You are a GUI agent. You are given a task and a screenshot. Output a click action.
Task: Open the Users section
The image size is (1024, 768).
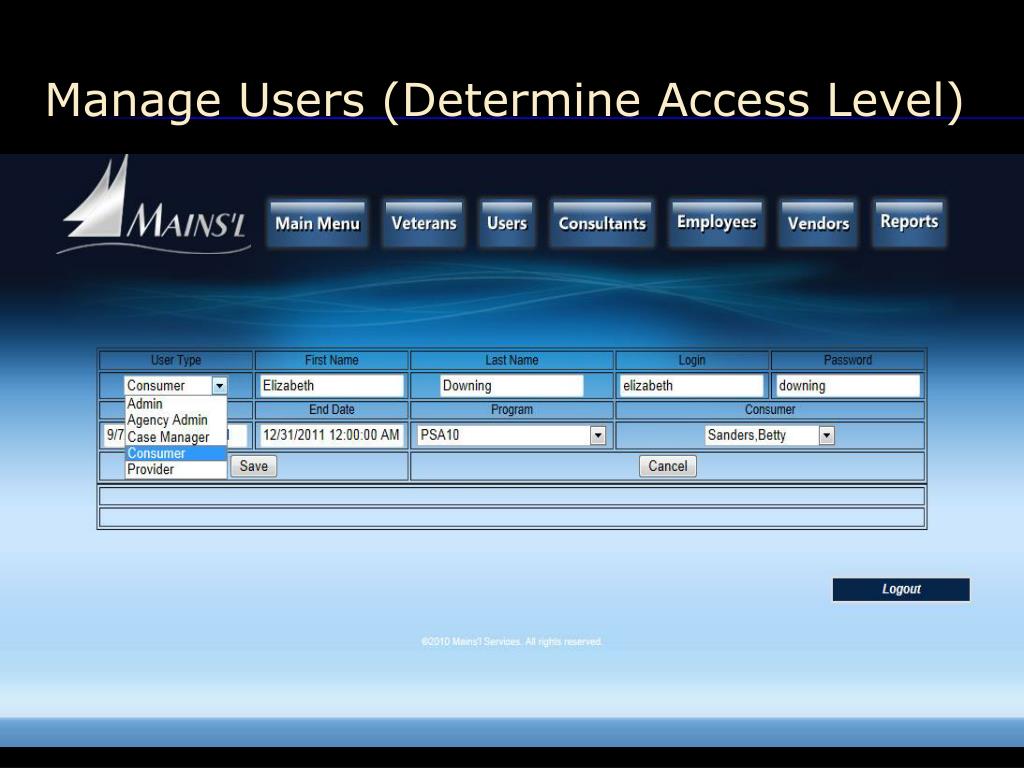(x=507, y=224)
